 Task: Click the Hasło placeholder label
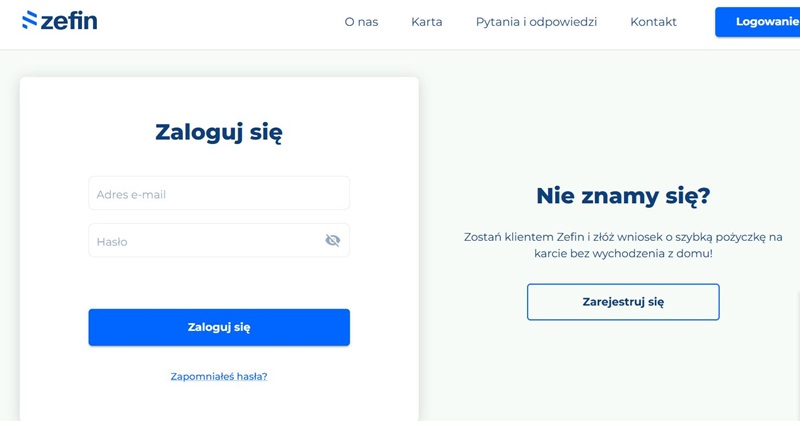[112, 241]
